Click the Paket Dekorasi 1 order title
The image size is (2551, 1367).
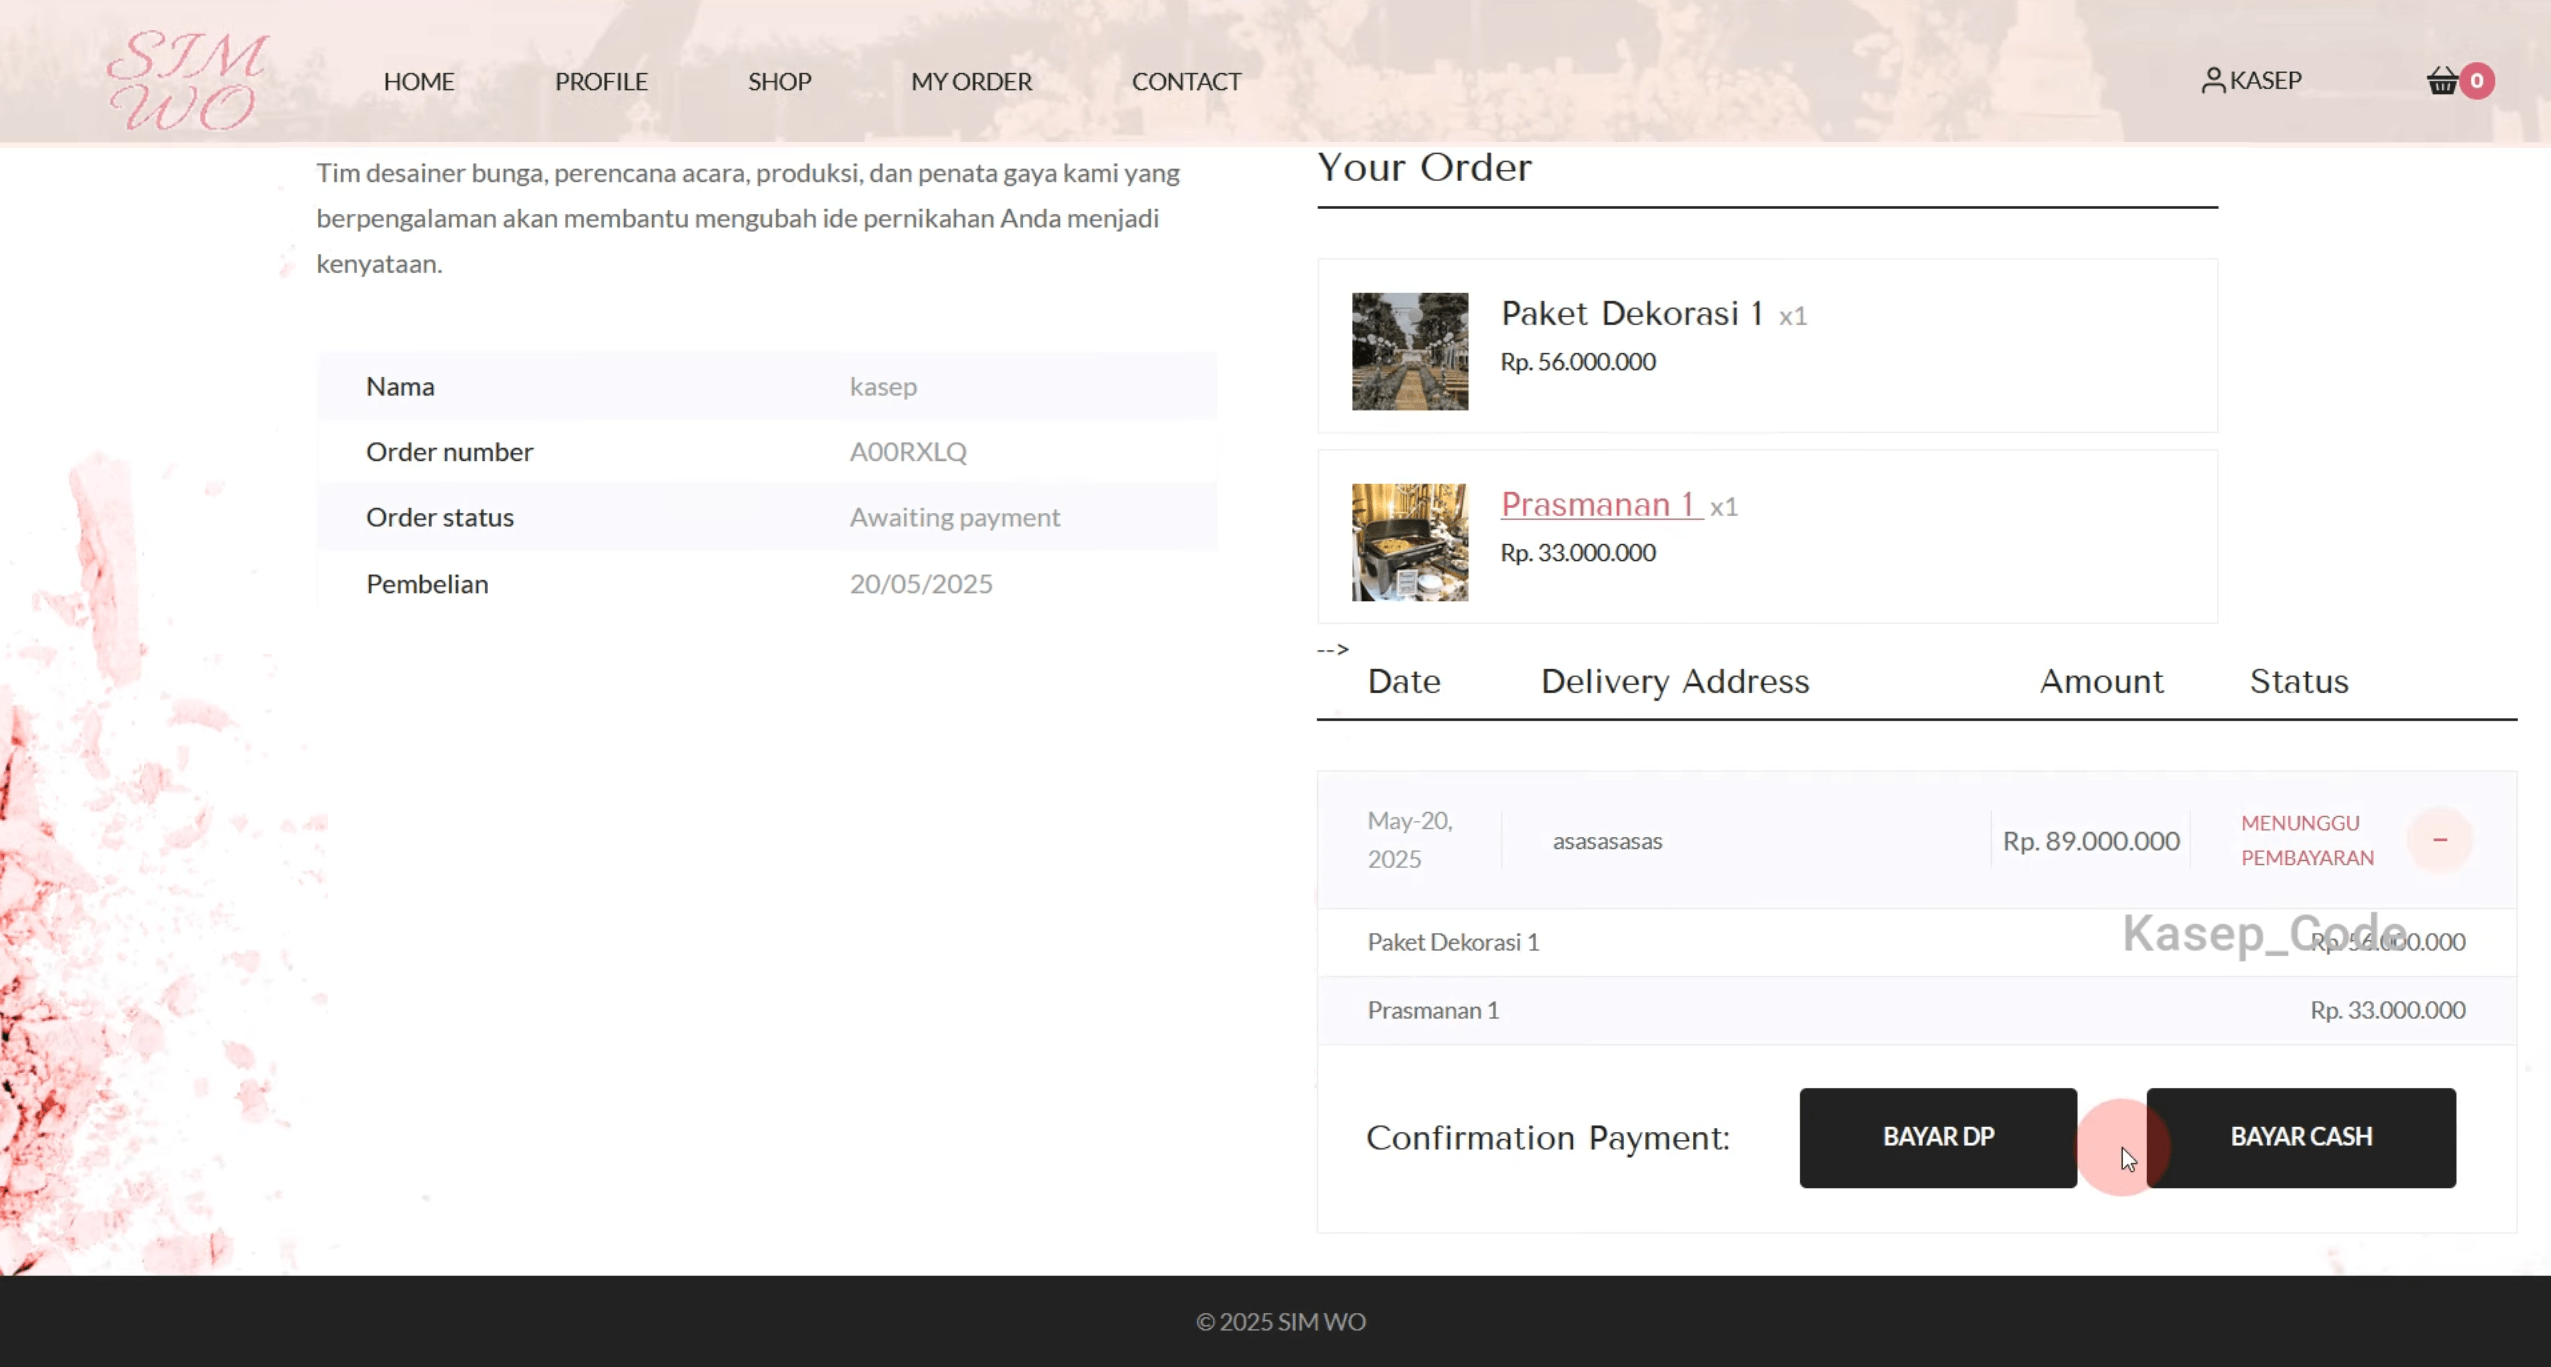pyautogui.click(x=1632, y=313)
